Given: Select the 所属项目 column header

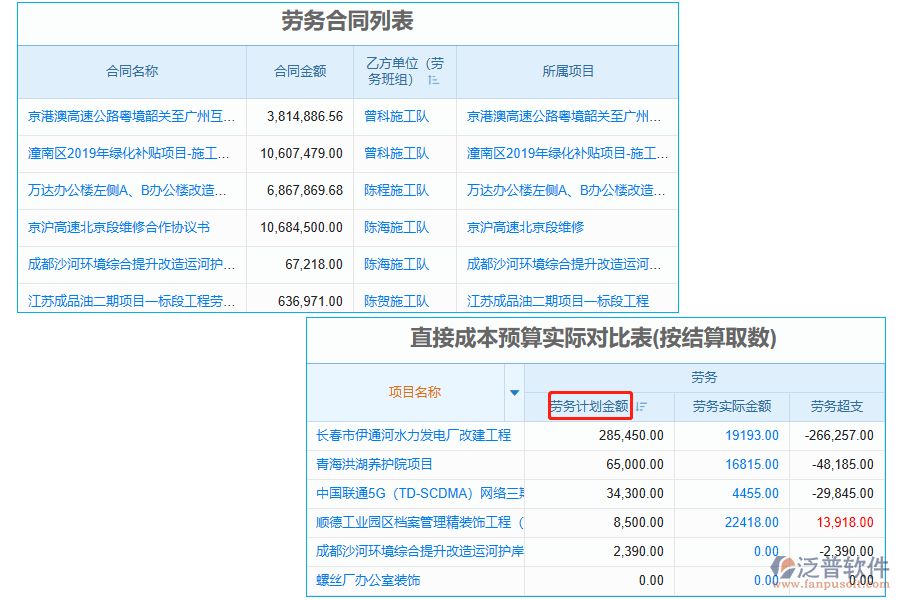Looking at the screenshot, I should 568,71.
